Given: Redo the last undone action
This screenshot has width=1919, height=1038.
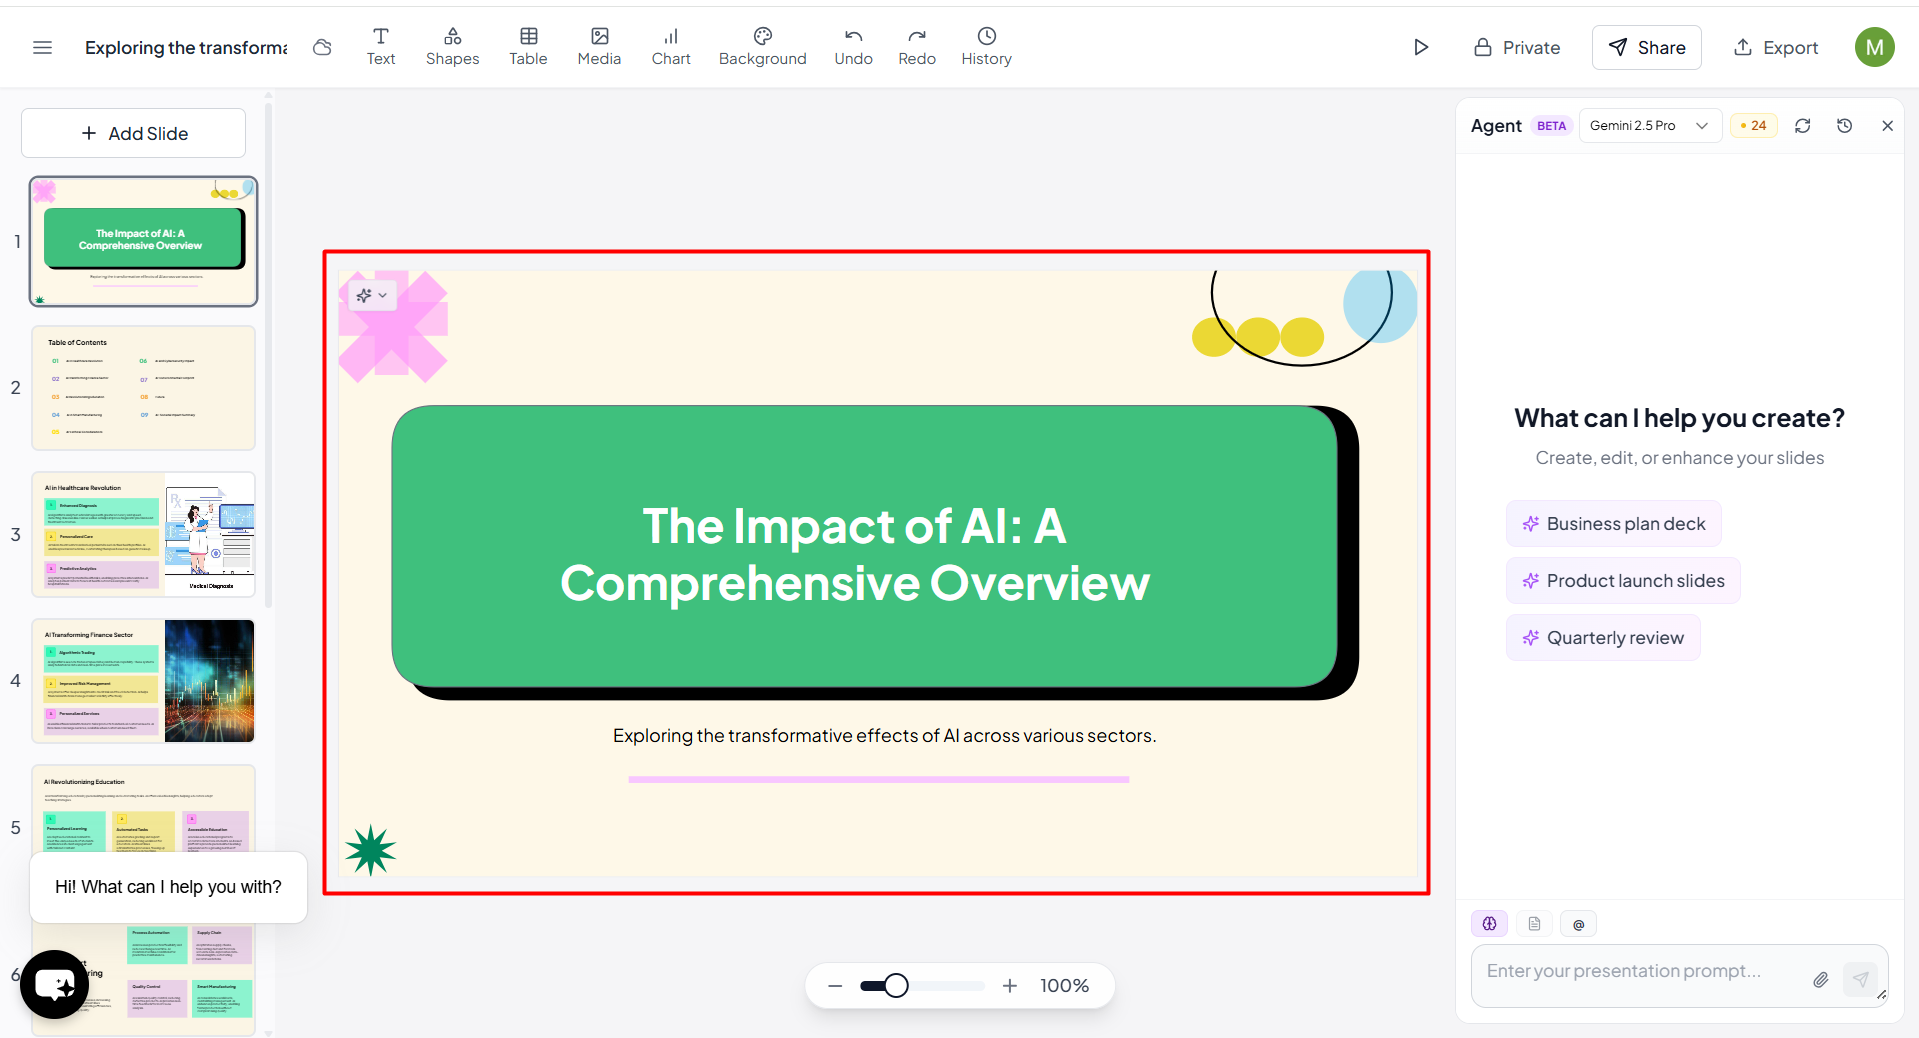Looking at the screenshot, I should pyautogui.click(x=917, y=47).
